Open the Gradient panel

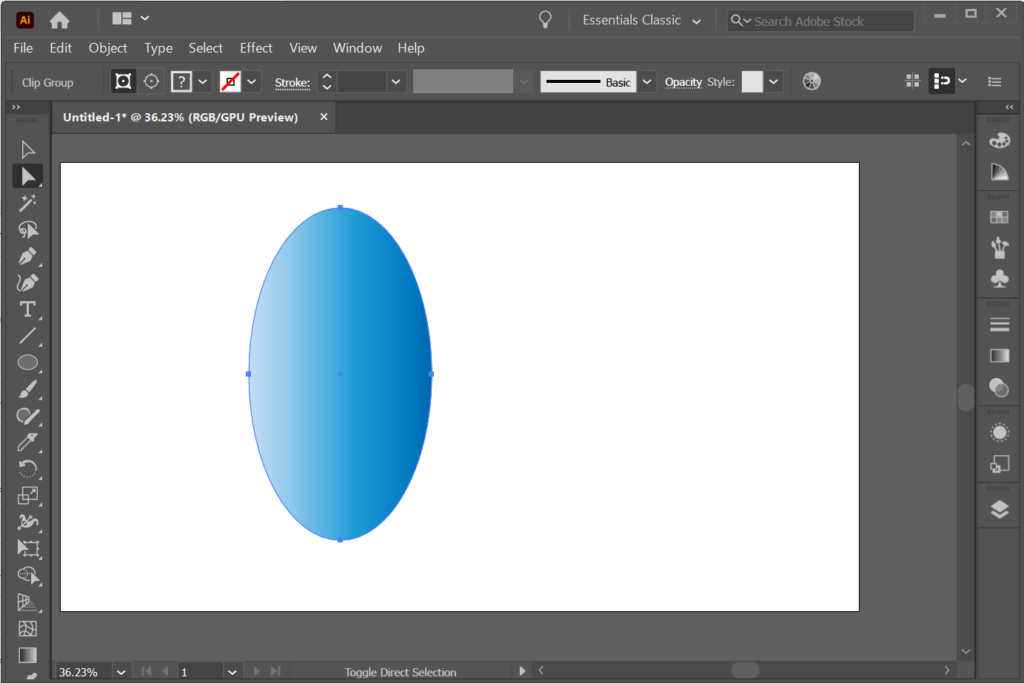tap(998, 355)
